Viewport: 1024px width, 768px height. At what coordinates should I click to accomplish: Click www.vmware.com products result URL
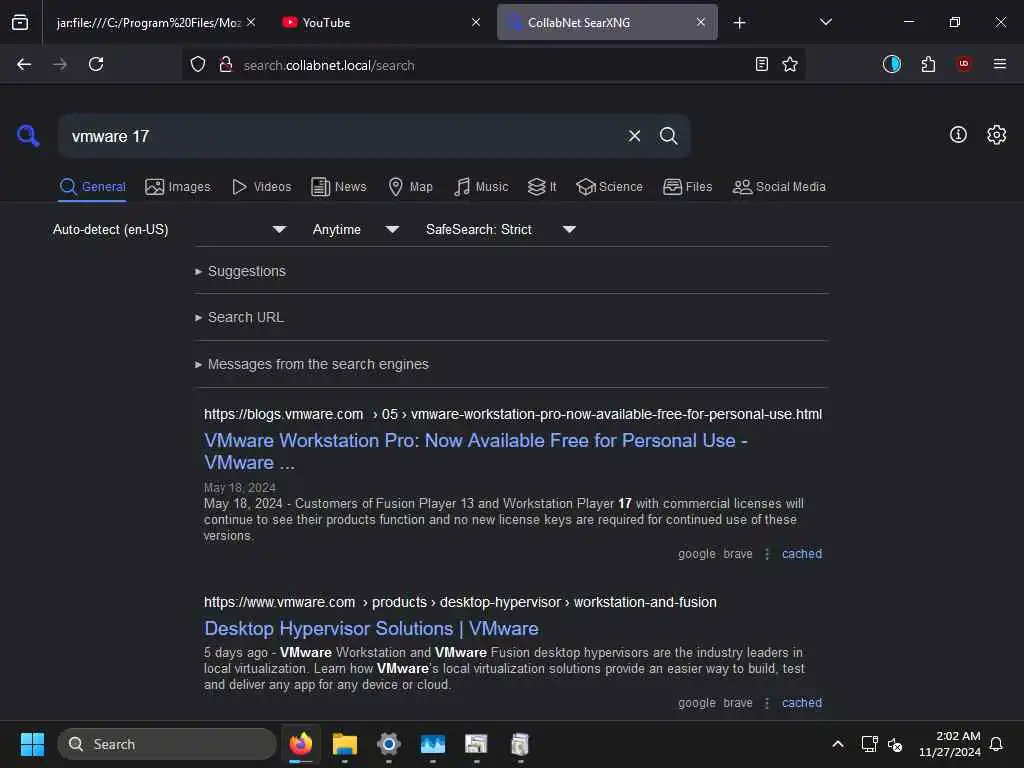(x=460, y=602)
